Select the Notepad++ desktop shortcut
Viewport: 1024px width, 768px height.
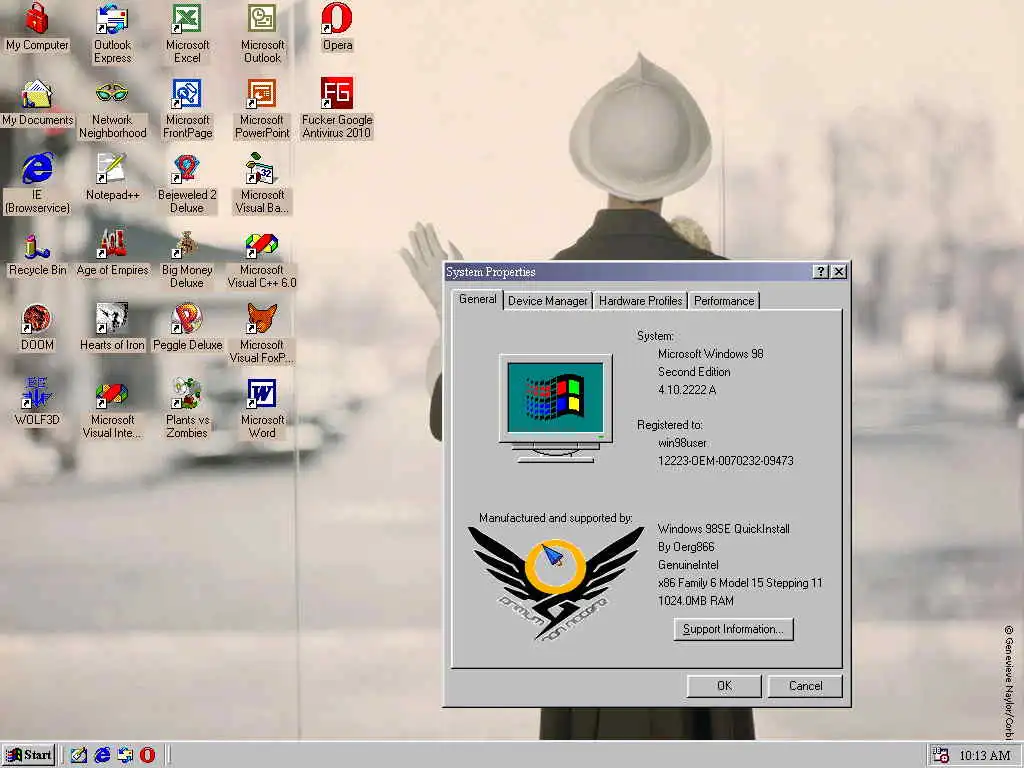pos(112,177)
